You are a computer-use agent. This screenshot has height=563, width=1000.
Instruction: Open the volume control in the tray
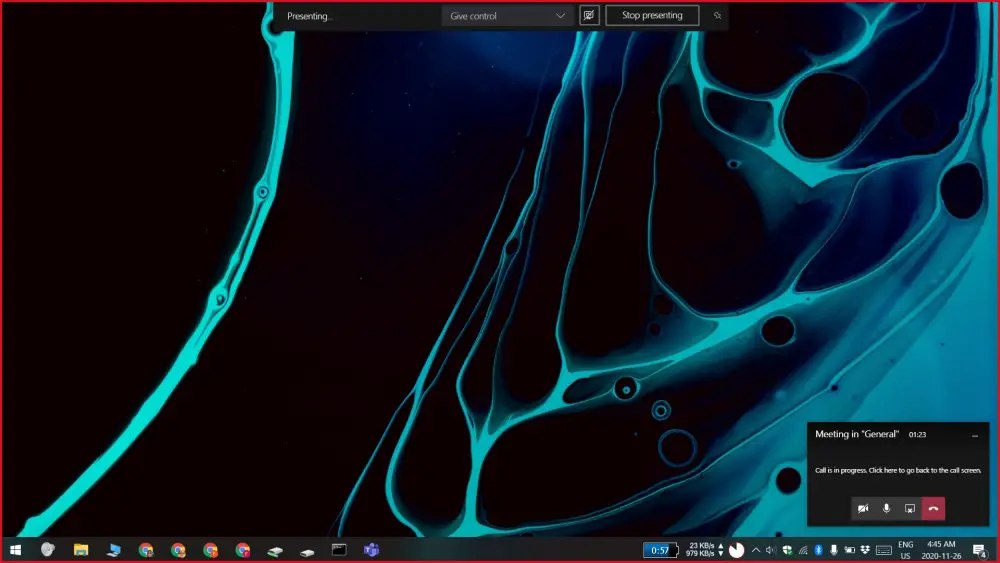pos(770,550)
